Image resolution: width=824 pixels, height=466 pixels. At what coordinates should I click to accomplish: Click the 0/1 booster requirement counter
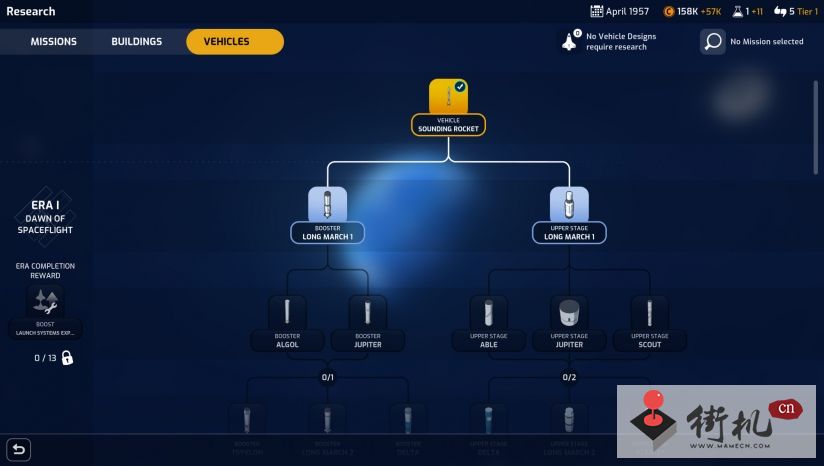(x=327, y=377)
